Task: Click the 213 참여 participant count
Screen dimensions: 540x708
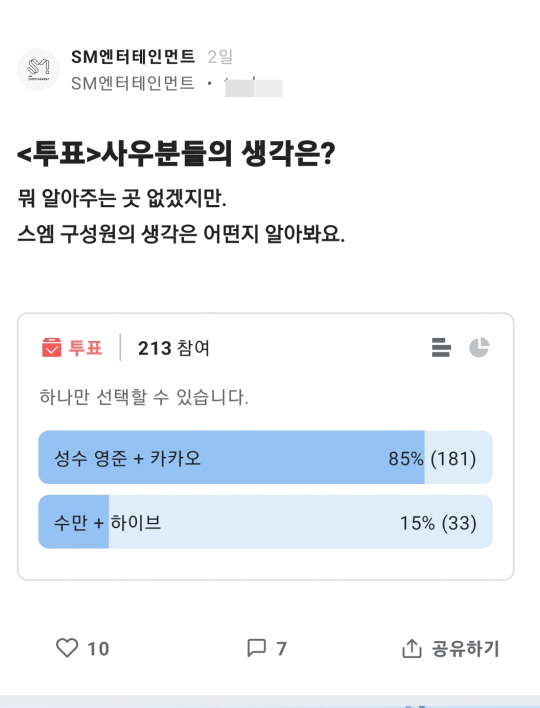Action: point(174,348)
